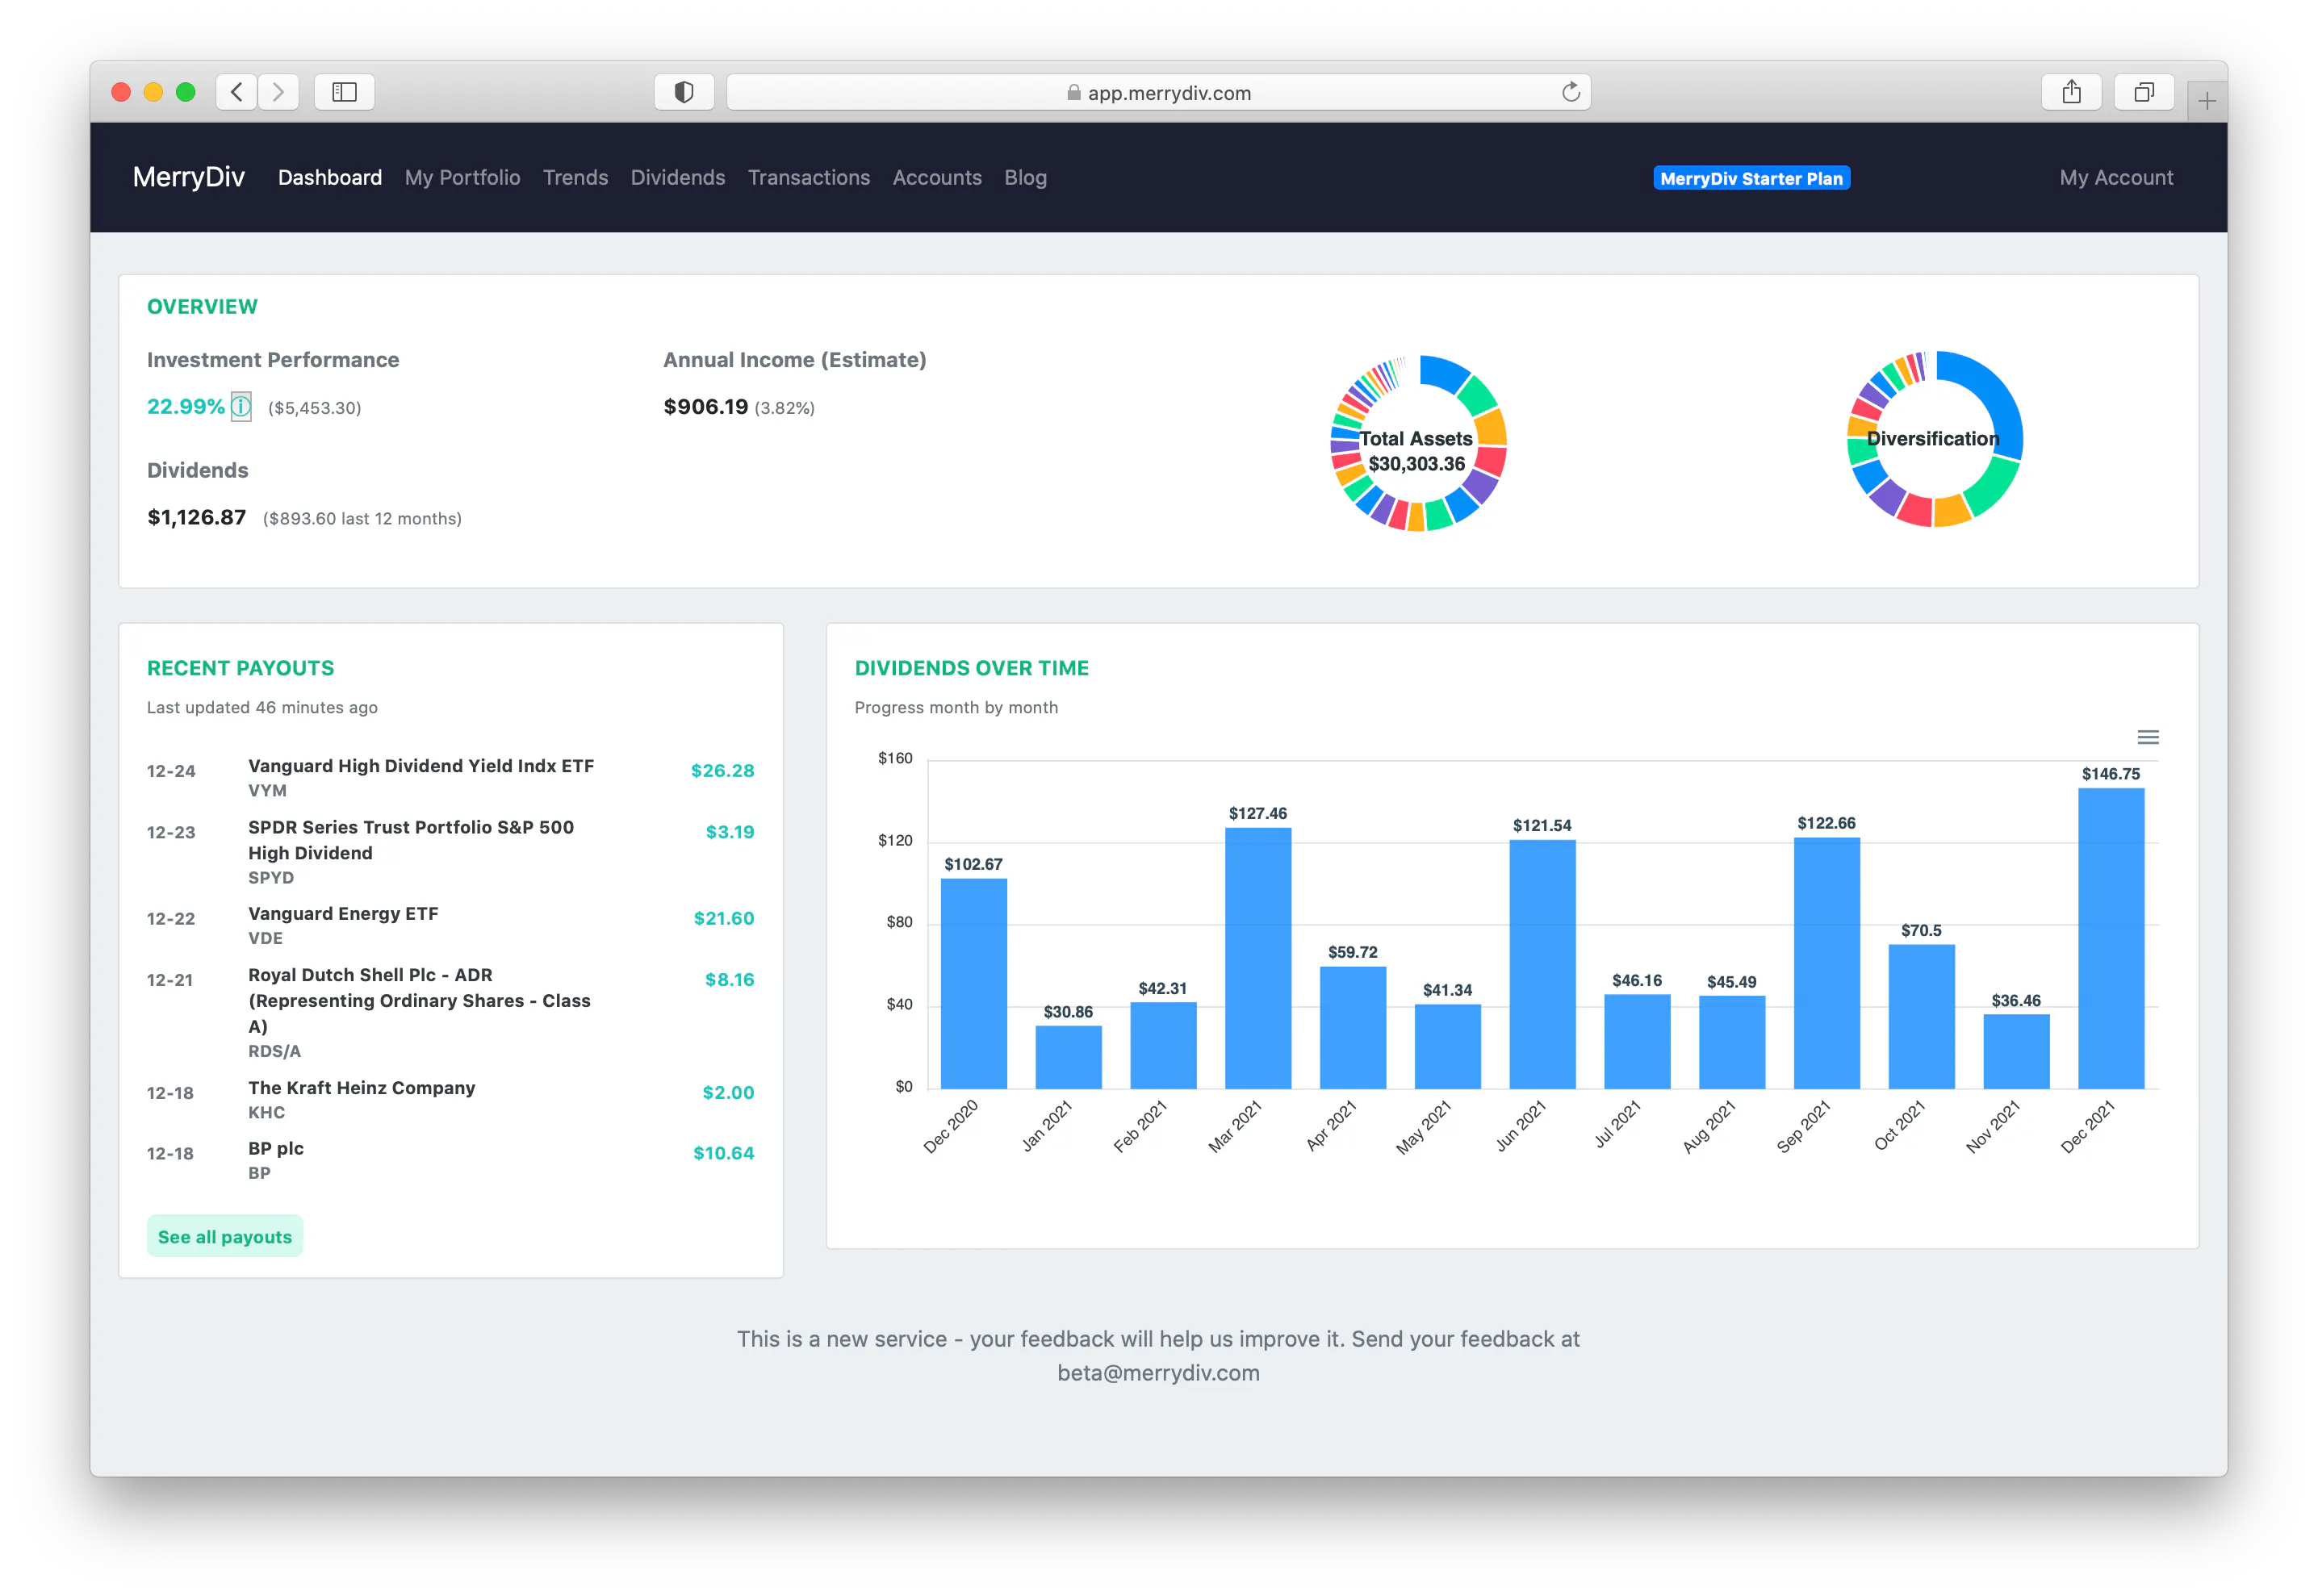Click the Dividends Over Time heading
Viewport: 2318px width, 1596px height.
[971, 668]
